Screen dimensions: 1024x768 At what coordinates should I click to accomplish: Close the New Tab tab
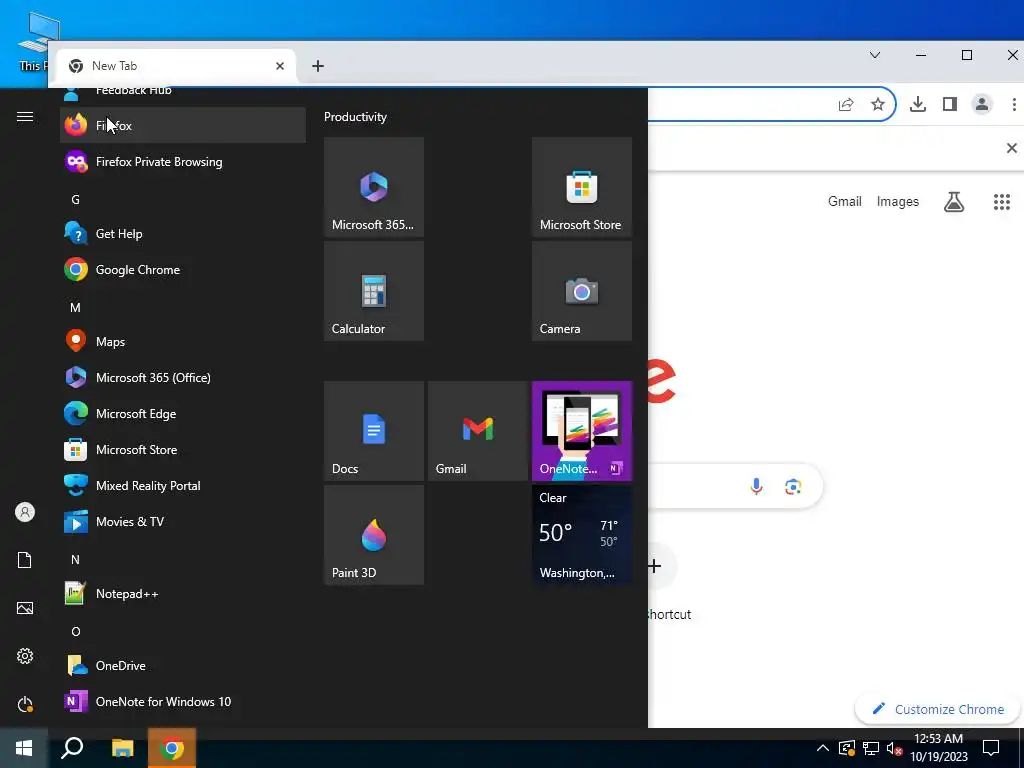click(x=280, y=66)
